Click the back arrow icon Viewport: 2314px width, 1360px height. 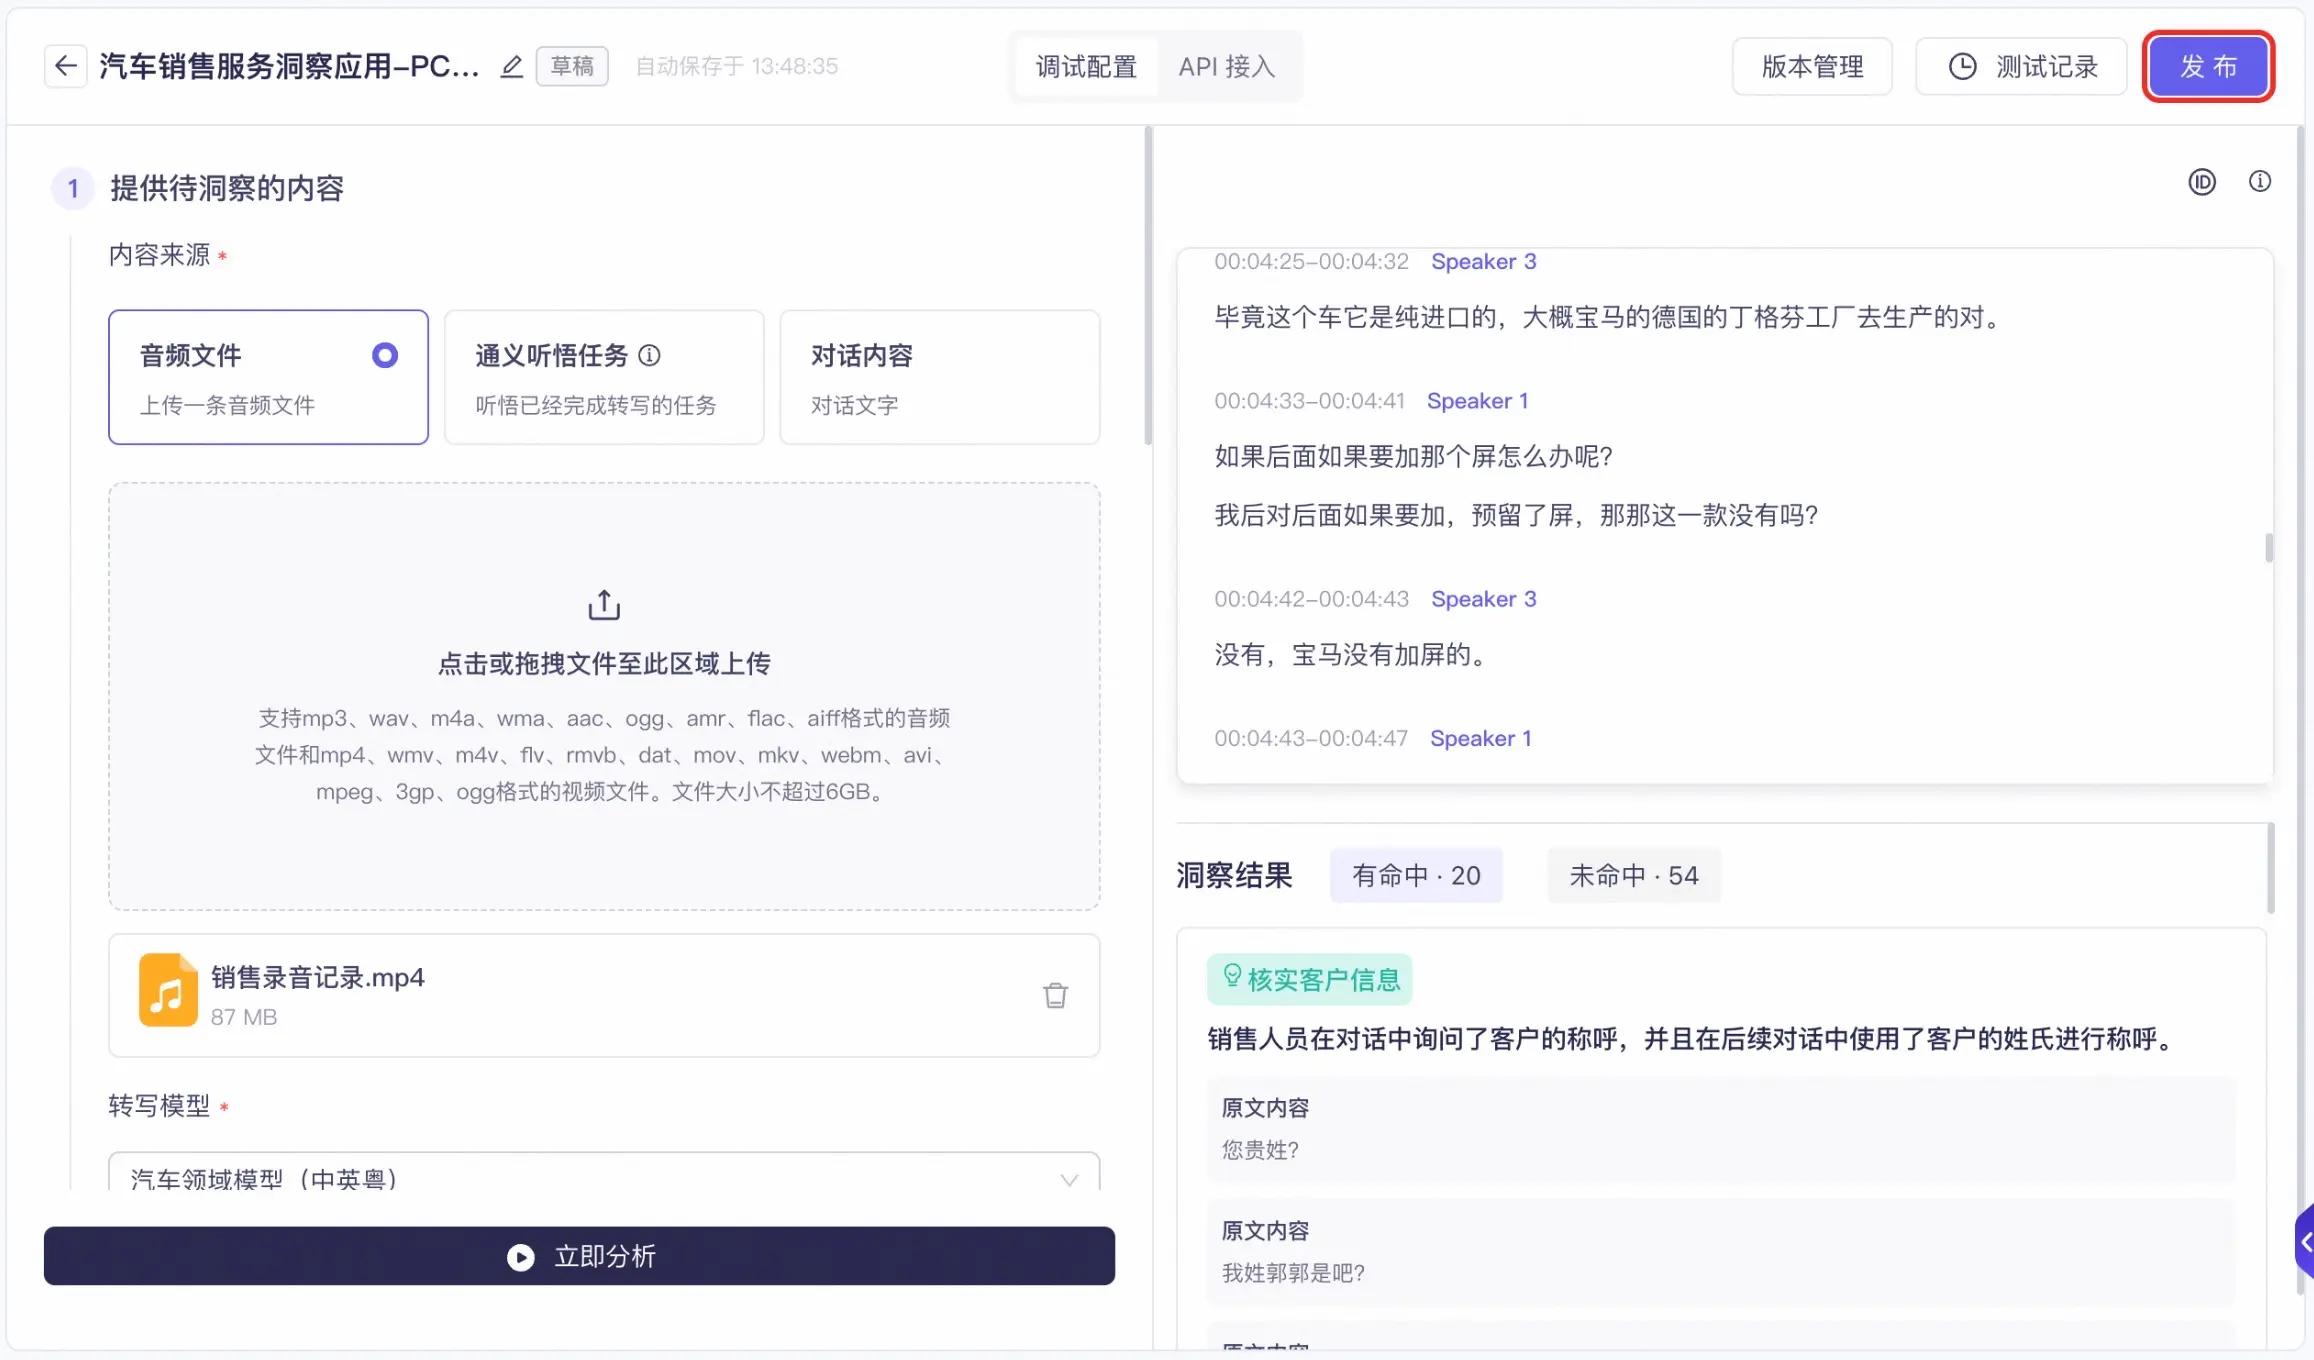pyautogui.click(x=66, y=66)
